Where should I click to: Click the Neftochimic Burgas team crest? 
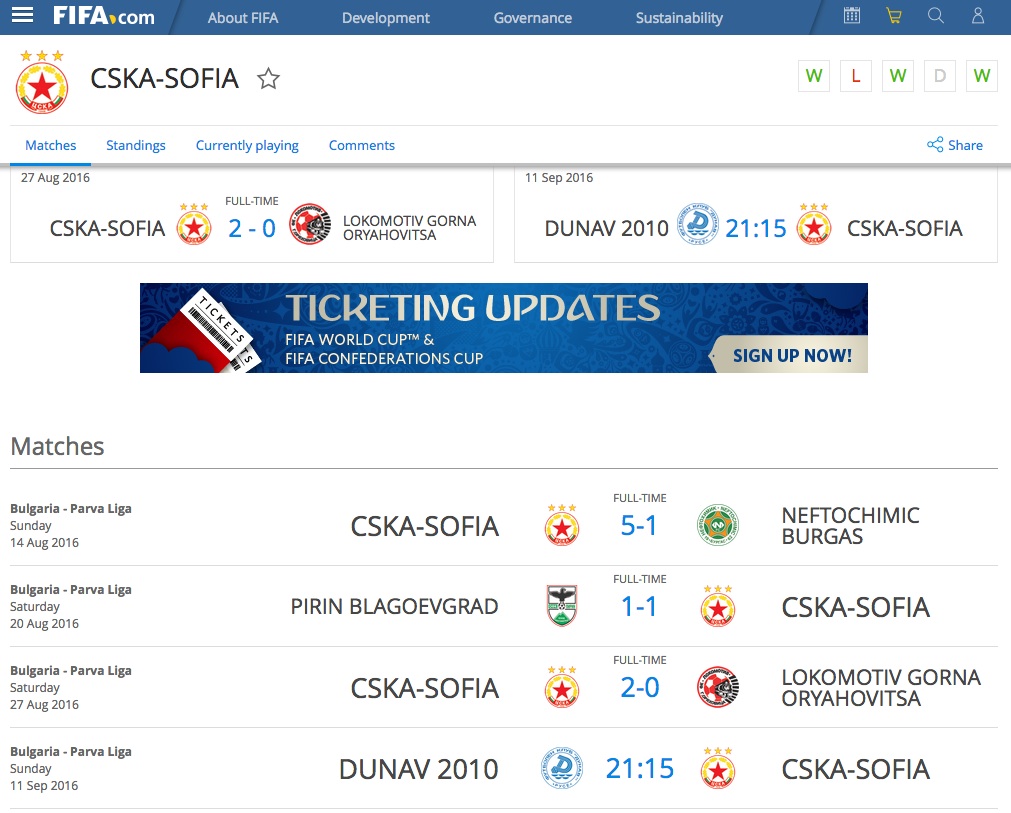tap(717, 526)
